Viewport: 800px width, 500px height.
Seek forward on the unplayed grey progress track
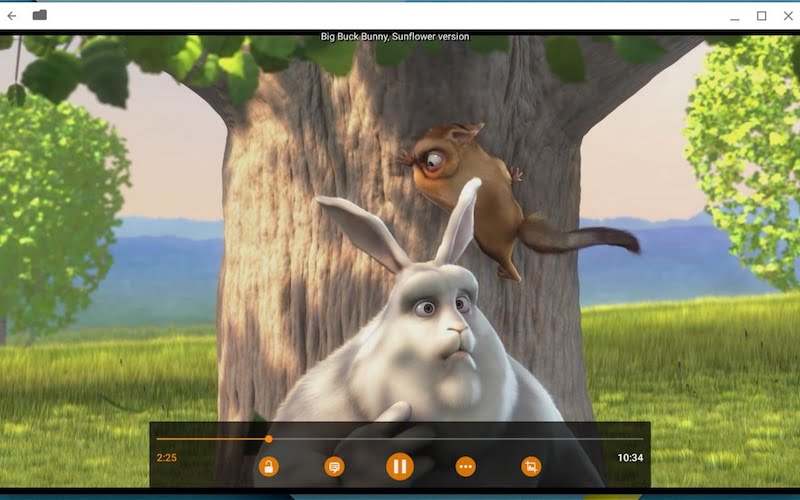tap(450, 438)
